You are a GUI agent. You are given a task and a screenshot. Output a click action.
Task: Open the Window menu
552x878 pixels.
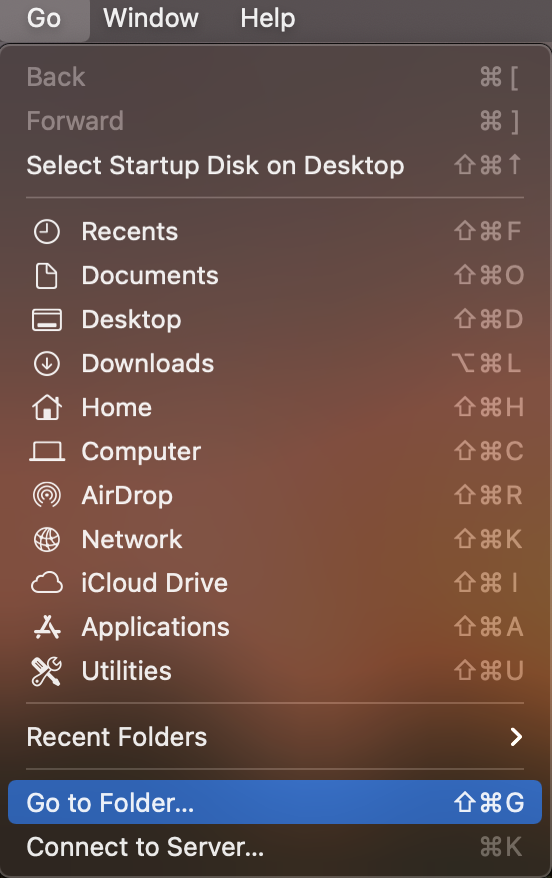tap(151, 18)
